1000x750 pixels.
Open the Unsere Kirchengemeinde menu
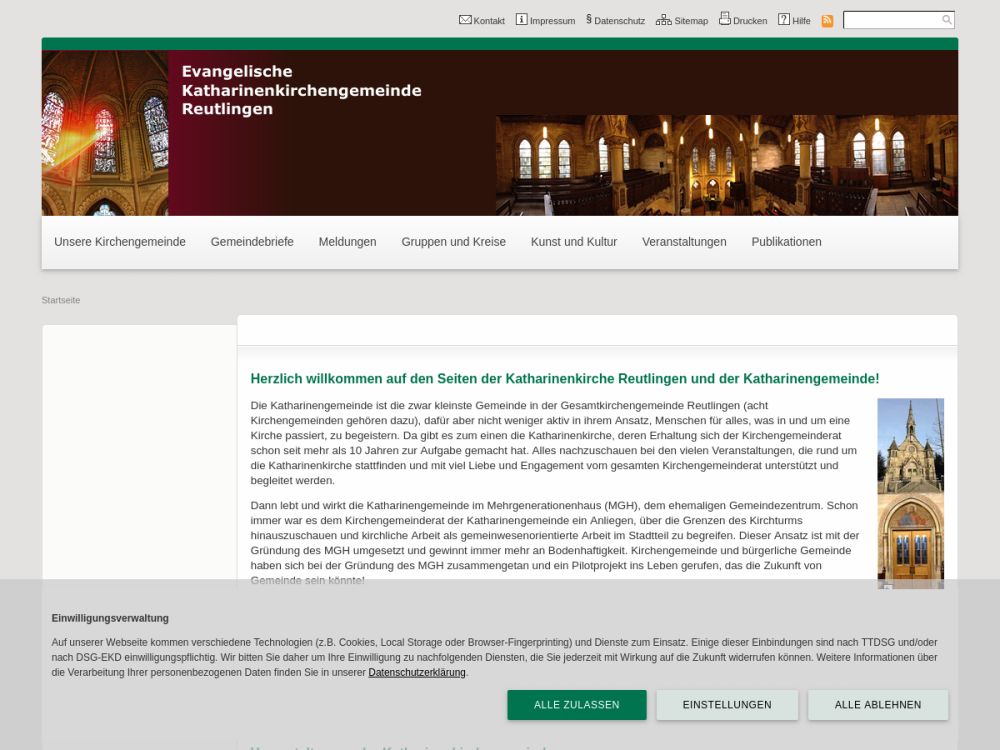point(120,242)
